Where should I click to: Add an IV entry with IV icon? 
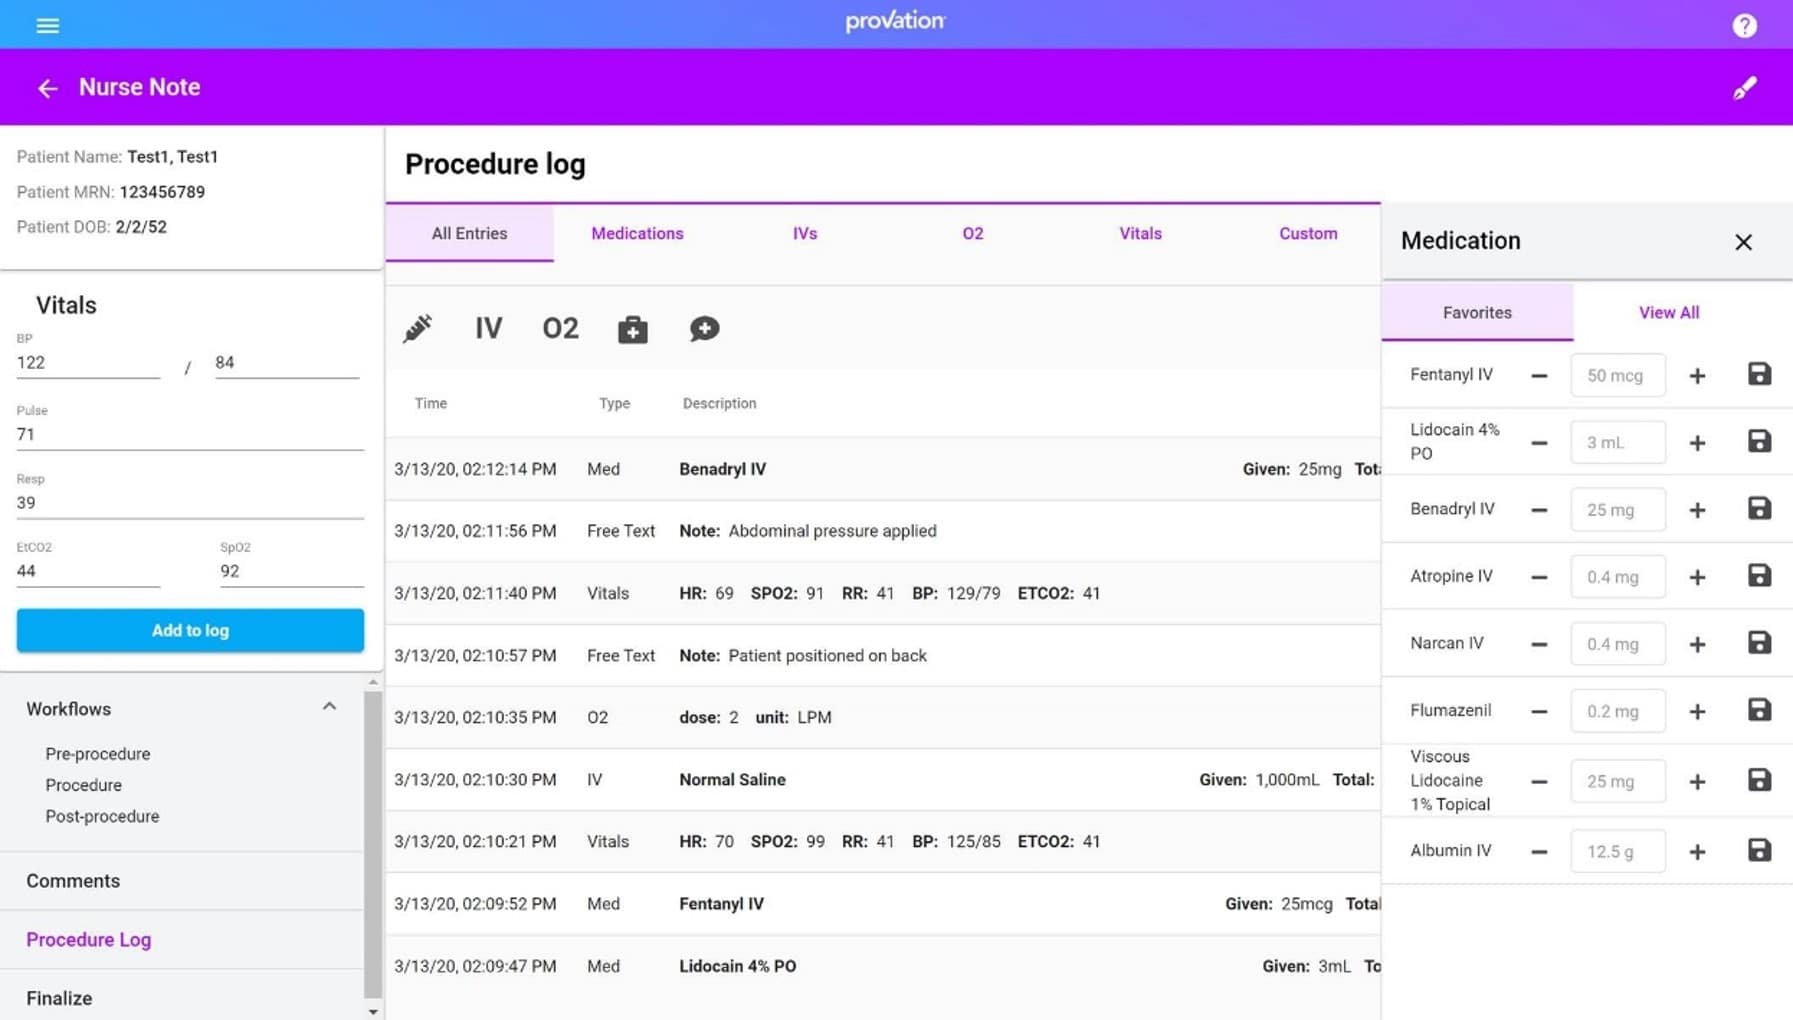488,328
